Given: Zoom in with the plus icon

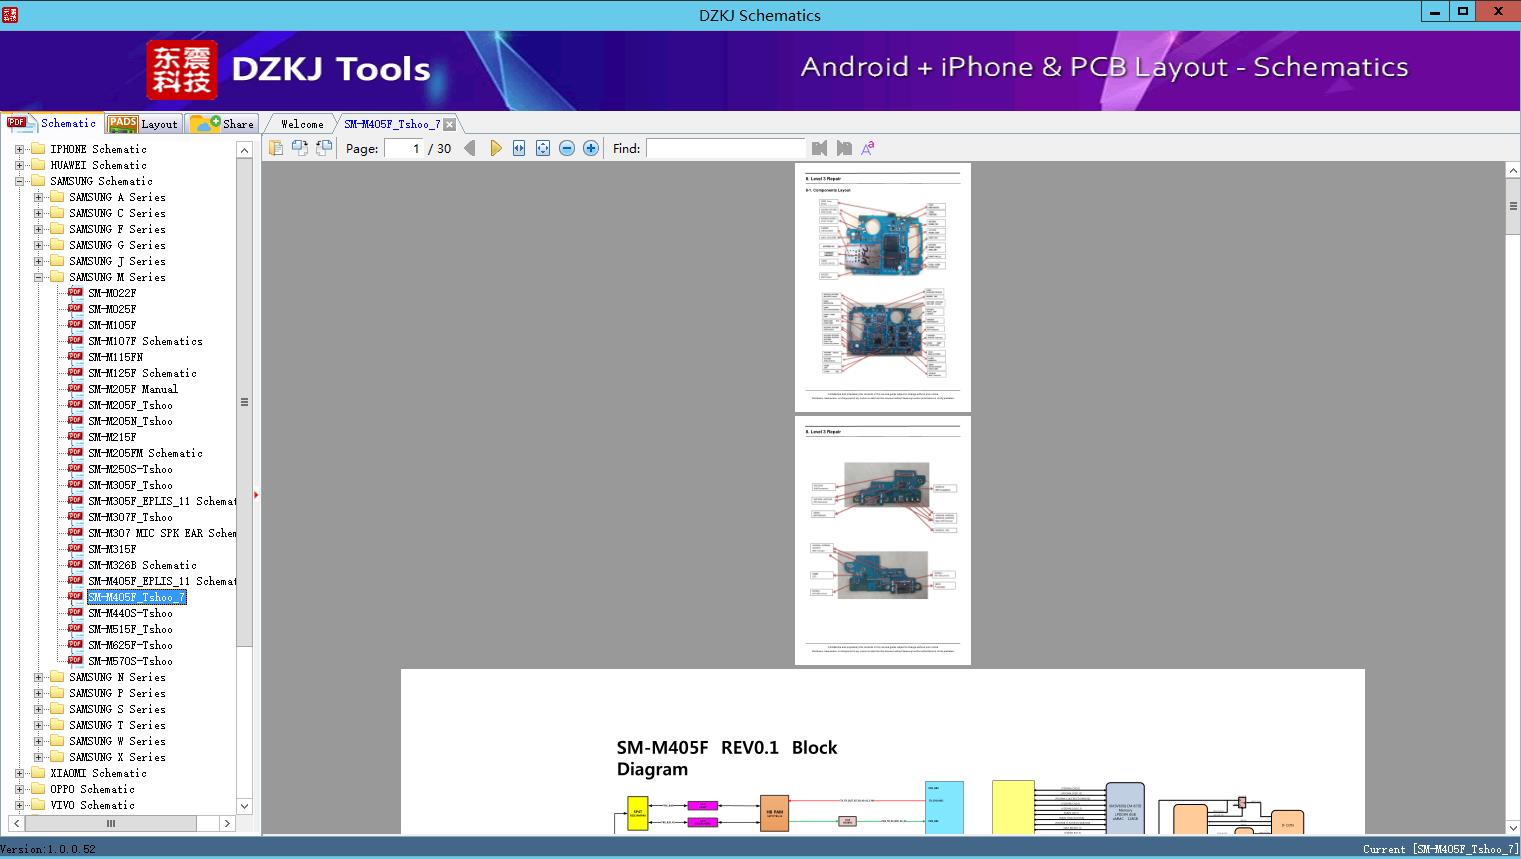Looking at the screenshot, I should point(591,148).
